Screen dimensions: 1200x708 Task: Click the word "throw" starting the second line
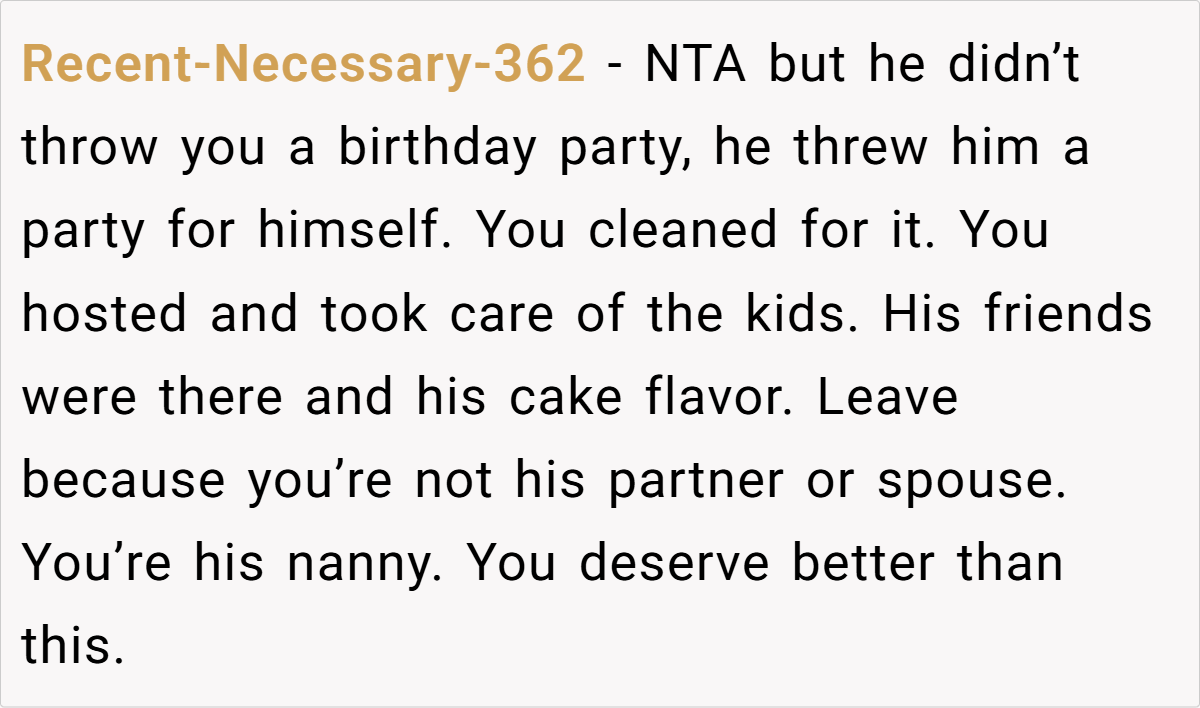tap(90, 148)
